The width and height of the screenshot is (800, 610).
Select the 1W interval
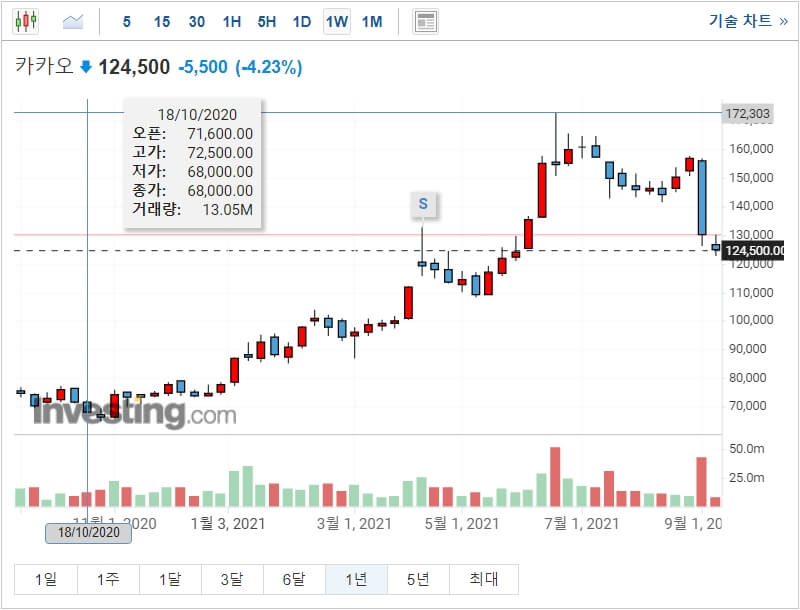click(337, 22)
